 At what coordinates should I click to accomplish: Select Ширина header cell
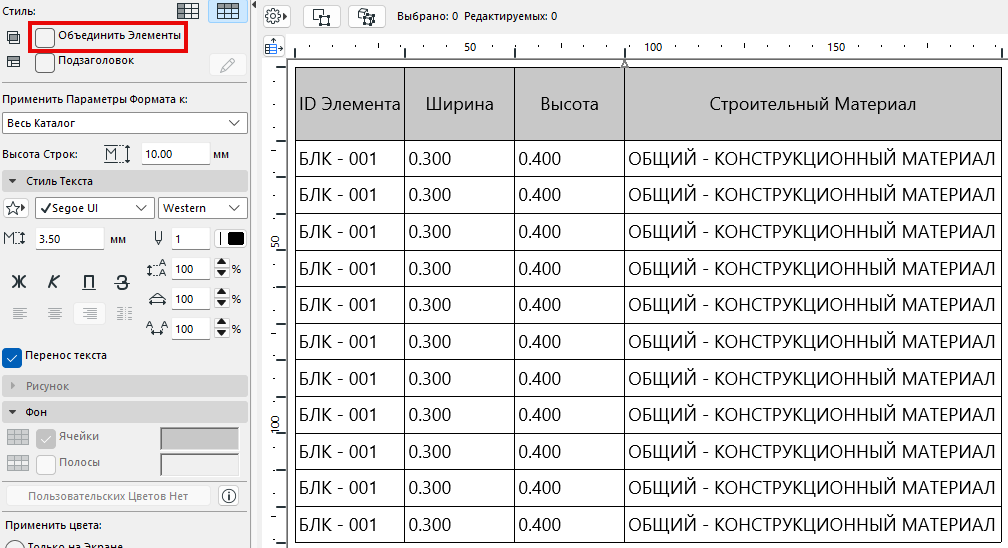tap(460, 104)
